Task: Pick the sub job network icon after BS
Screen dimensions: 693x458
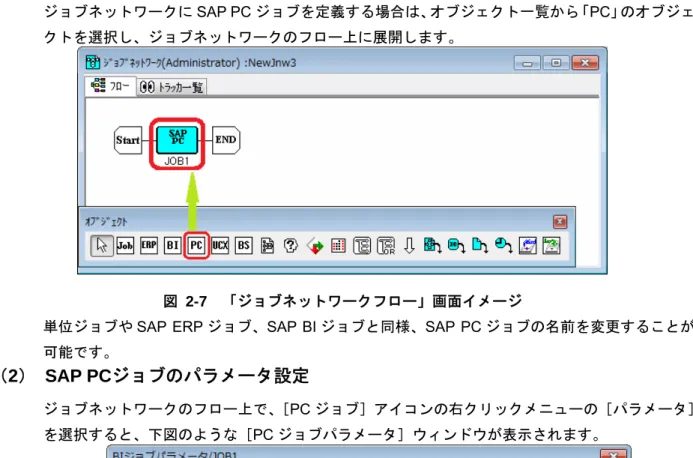Action: (267, 245)
